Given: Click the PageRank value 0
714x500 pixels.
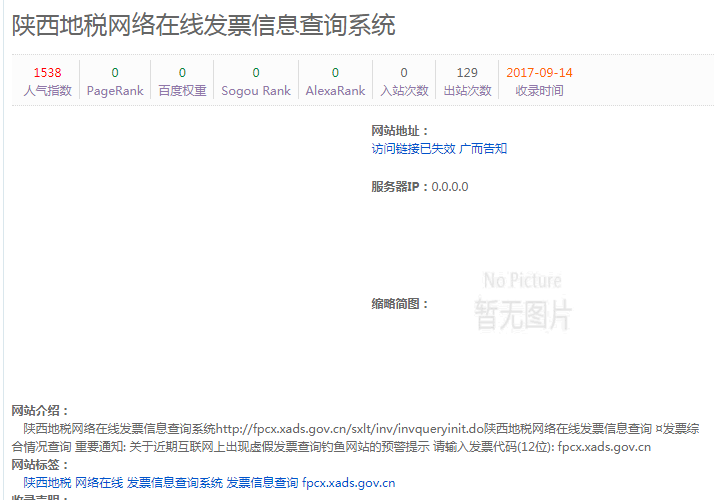Looking at the screenshot, I should [115, 73].
